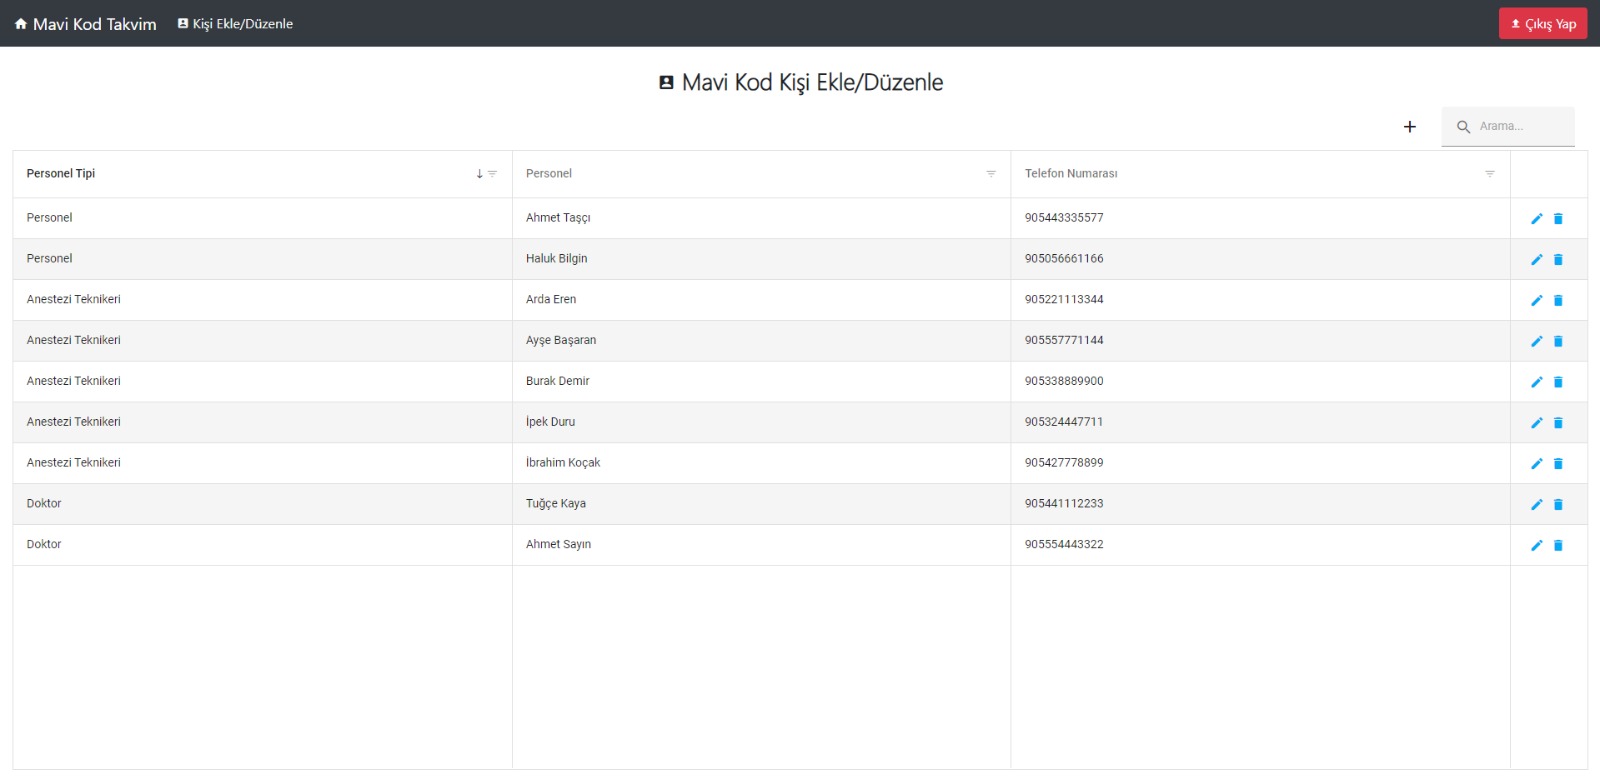Edit İbrahim Koçak's entry

pyautogui.click(x=1537, y=464)
